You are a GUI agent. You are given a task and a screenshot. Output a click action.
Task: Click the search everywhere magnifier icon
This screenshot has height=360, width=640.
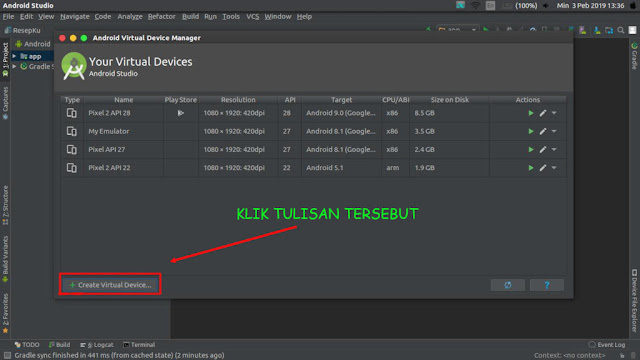620,30
